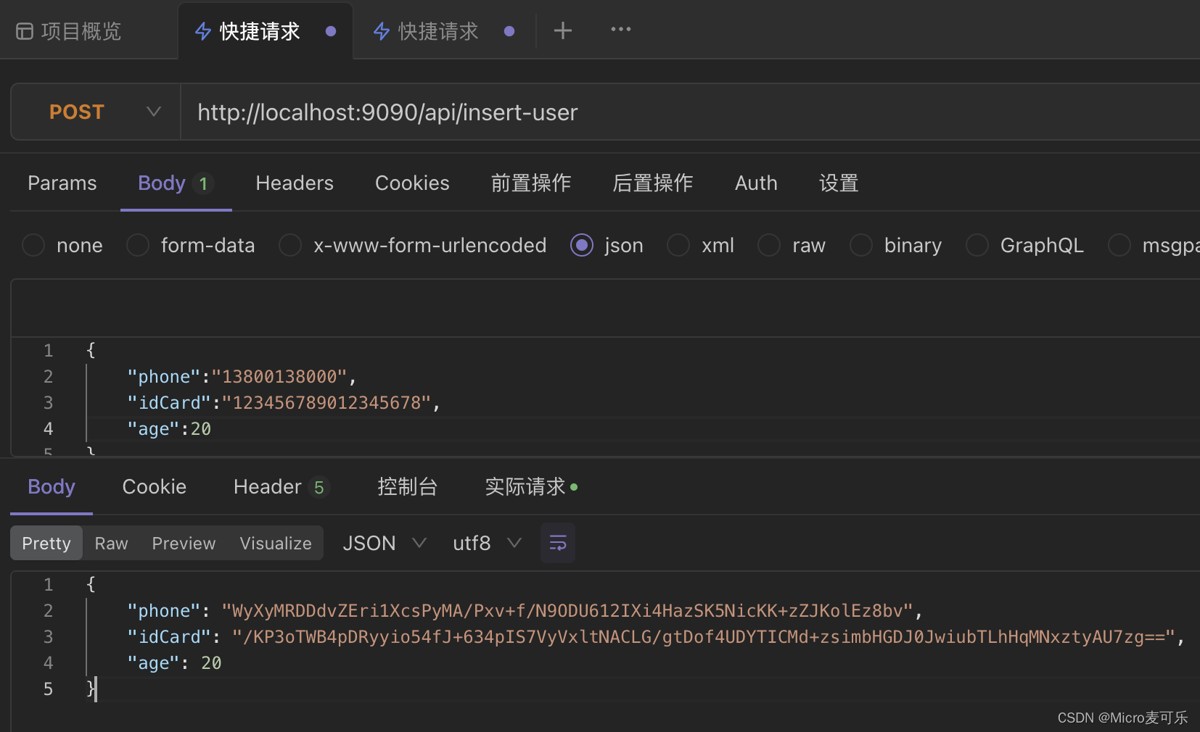Select the GraphQL body type

click(977, 245)
